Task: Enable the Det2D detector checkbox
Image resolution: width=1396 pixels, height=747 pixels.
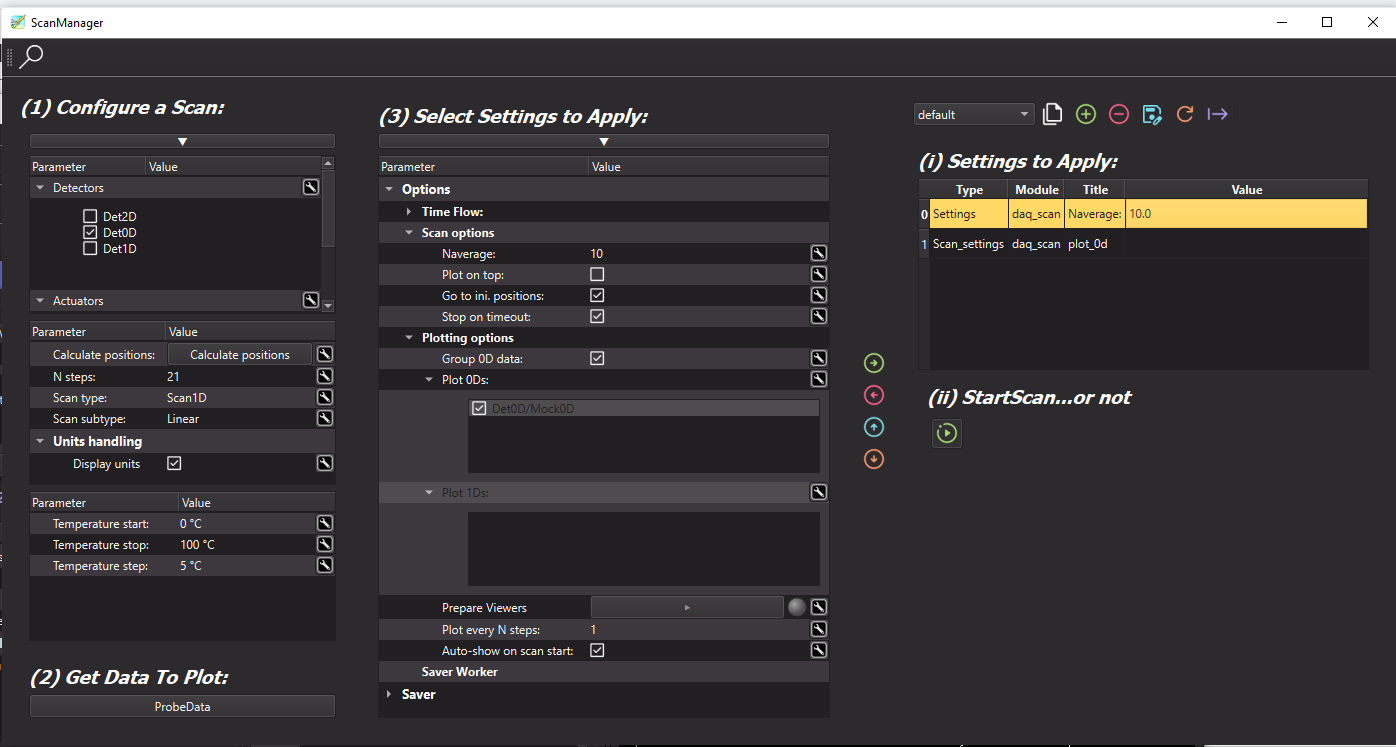Action: pyautogui.click(x=90, y=216)
